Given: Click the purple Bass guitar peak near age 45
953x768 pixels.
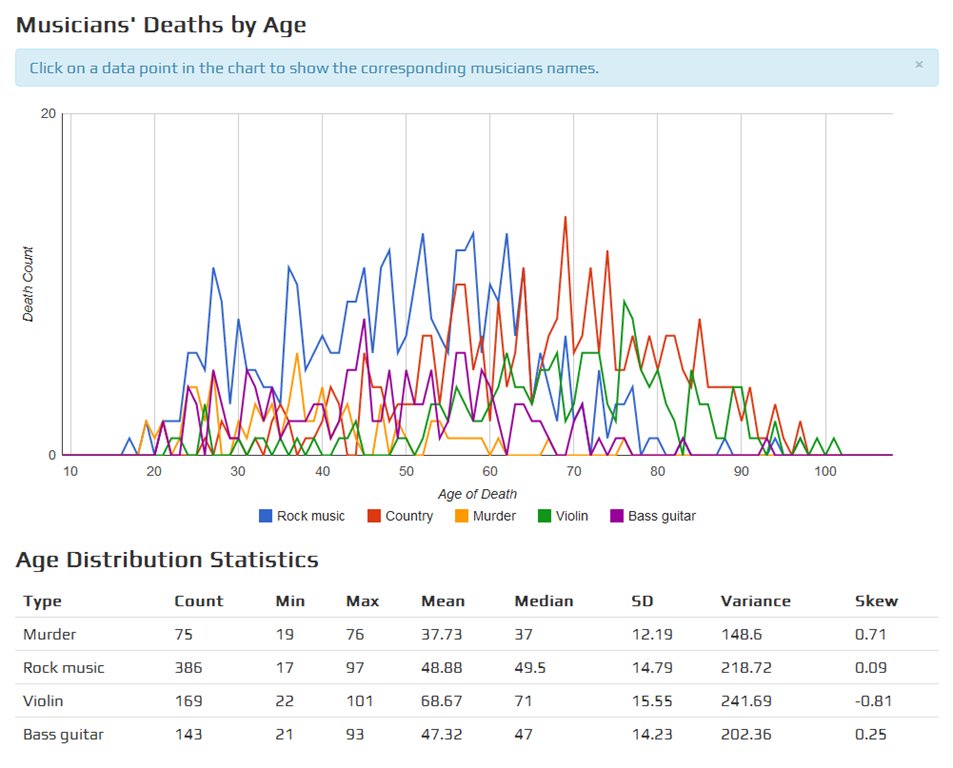Looking at the screenshot, I should (x=364, y=318).
